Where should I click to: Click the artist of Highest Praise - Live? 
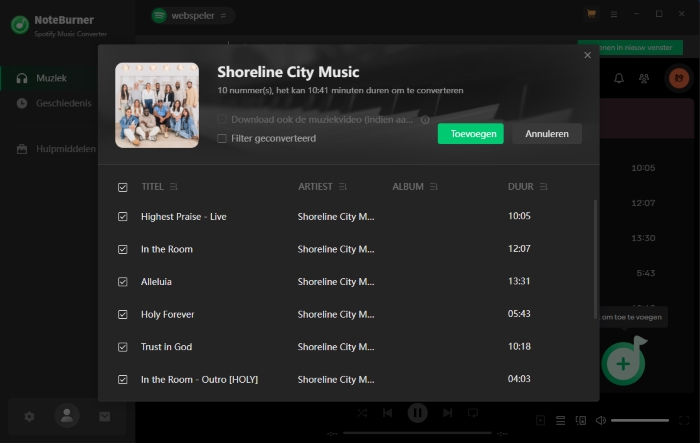click(x=336, y=217)
